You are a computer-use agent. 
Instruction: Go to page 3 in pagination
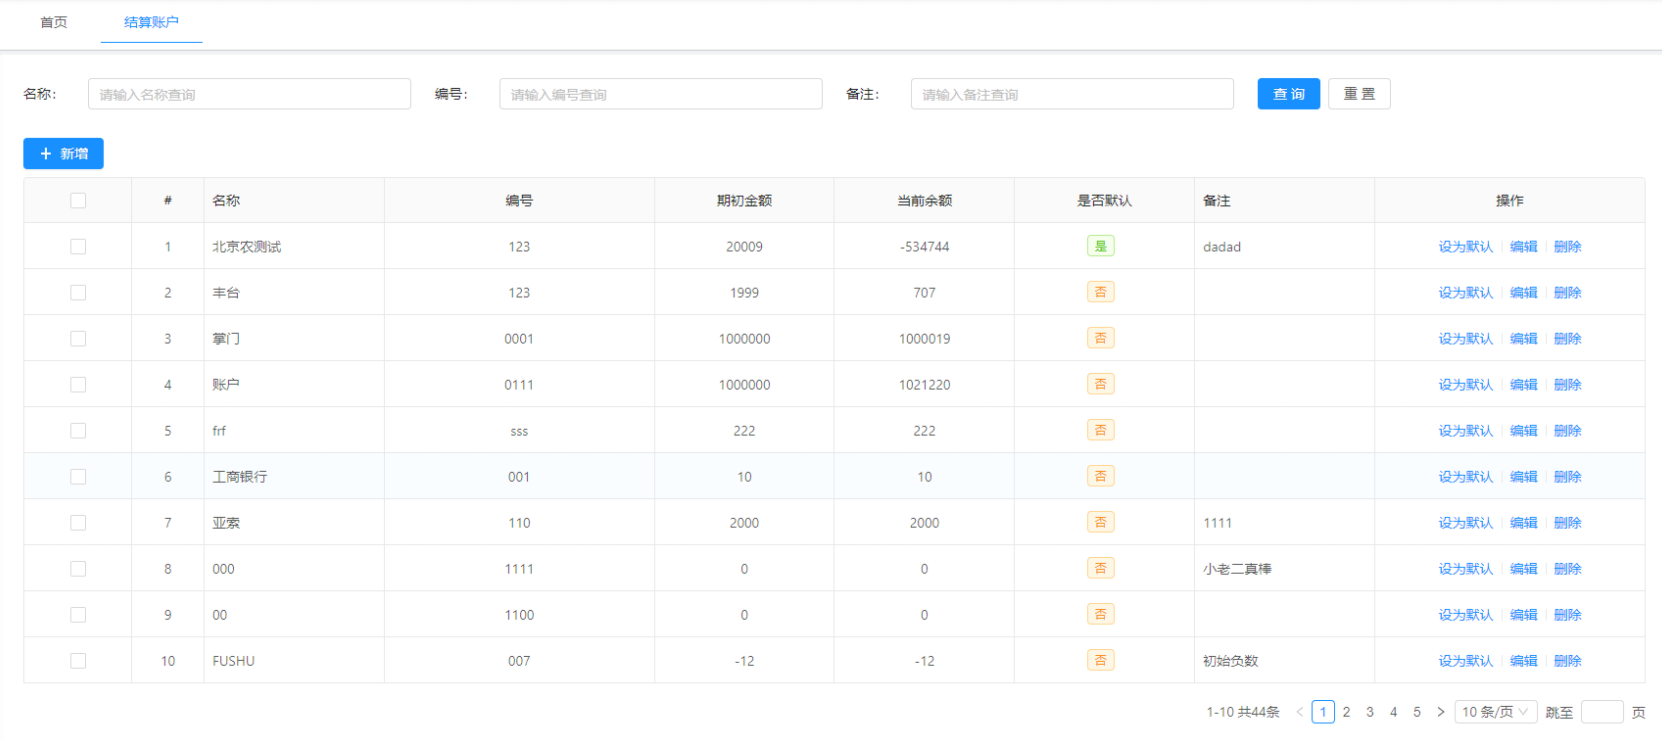(1370, 712)
